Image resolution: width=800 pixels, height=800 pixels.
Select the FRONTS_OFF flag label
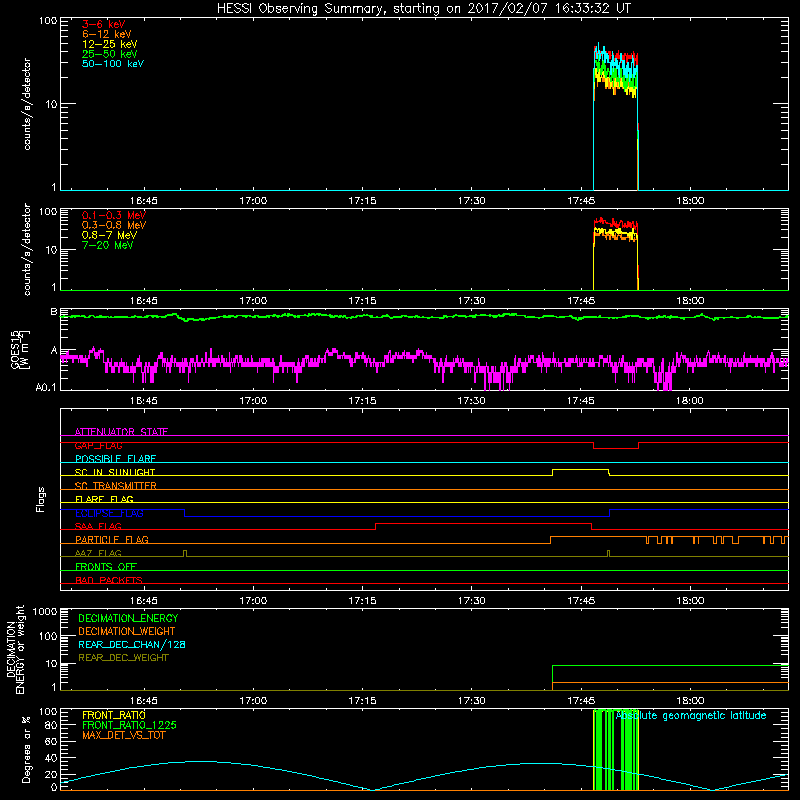coord(106,566)
